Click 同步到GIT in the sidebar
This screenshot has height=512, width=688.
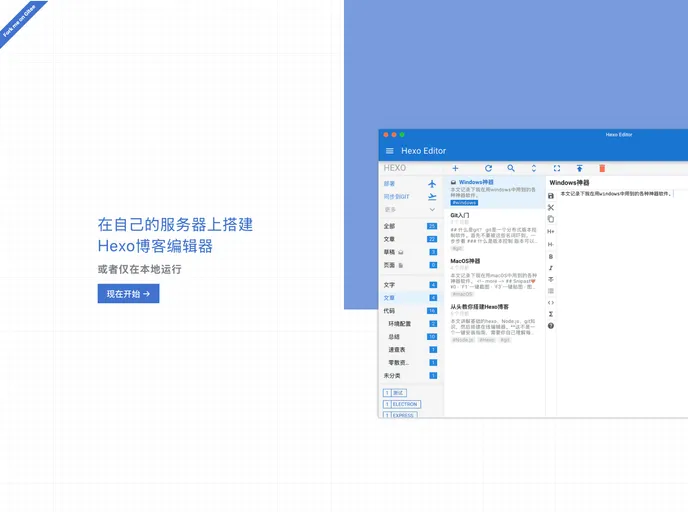(x=397, y=197)
